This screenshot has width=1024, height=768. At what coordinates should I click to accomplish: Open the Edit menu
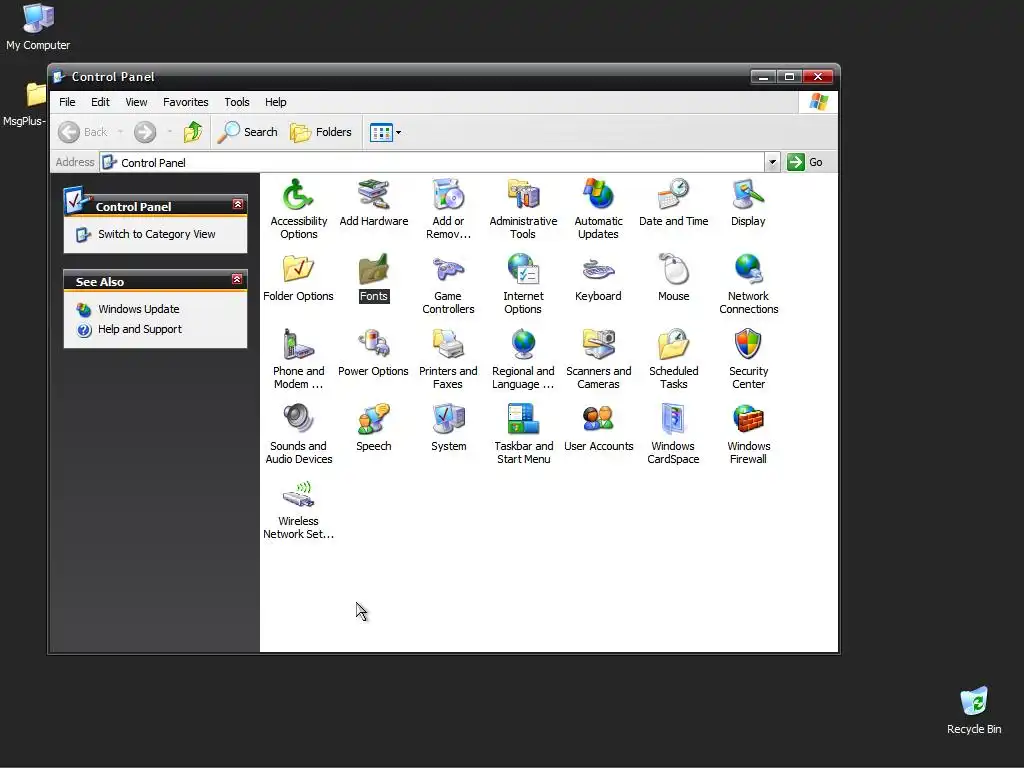(100, 102)
